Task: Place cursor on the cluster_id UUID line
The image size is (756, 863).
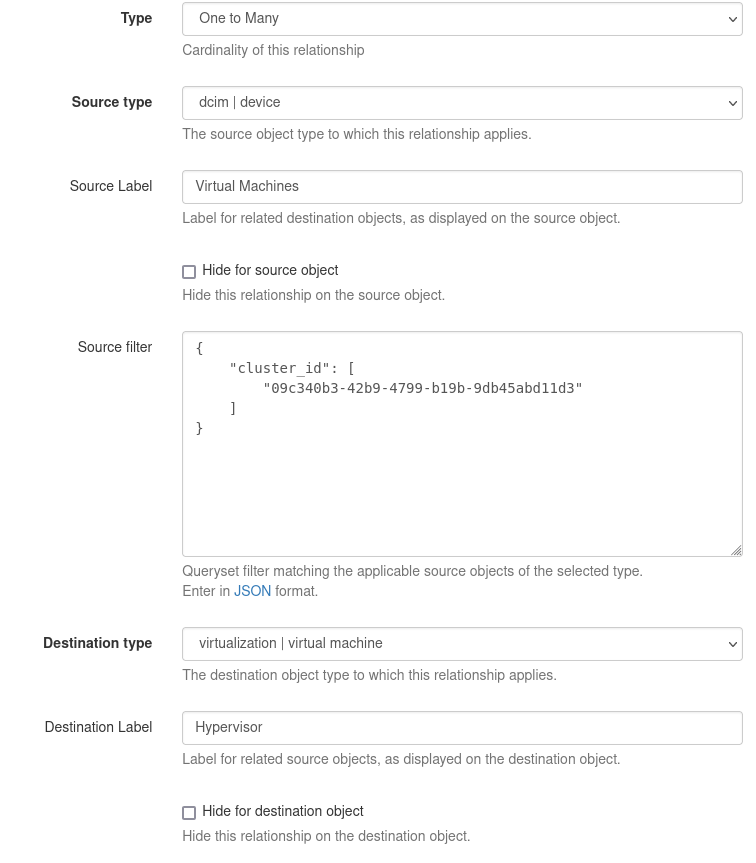Action: click(420, 388)
